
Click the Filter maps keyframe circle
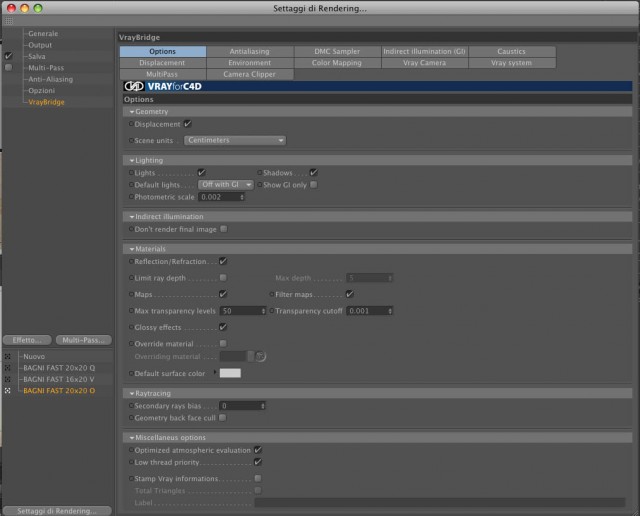coord(272,294)
